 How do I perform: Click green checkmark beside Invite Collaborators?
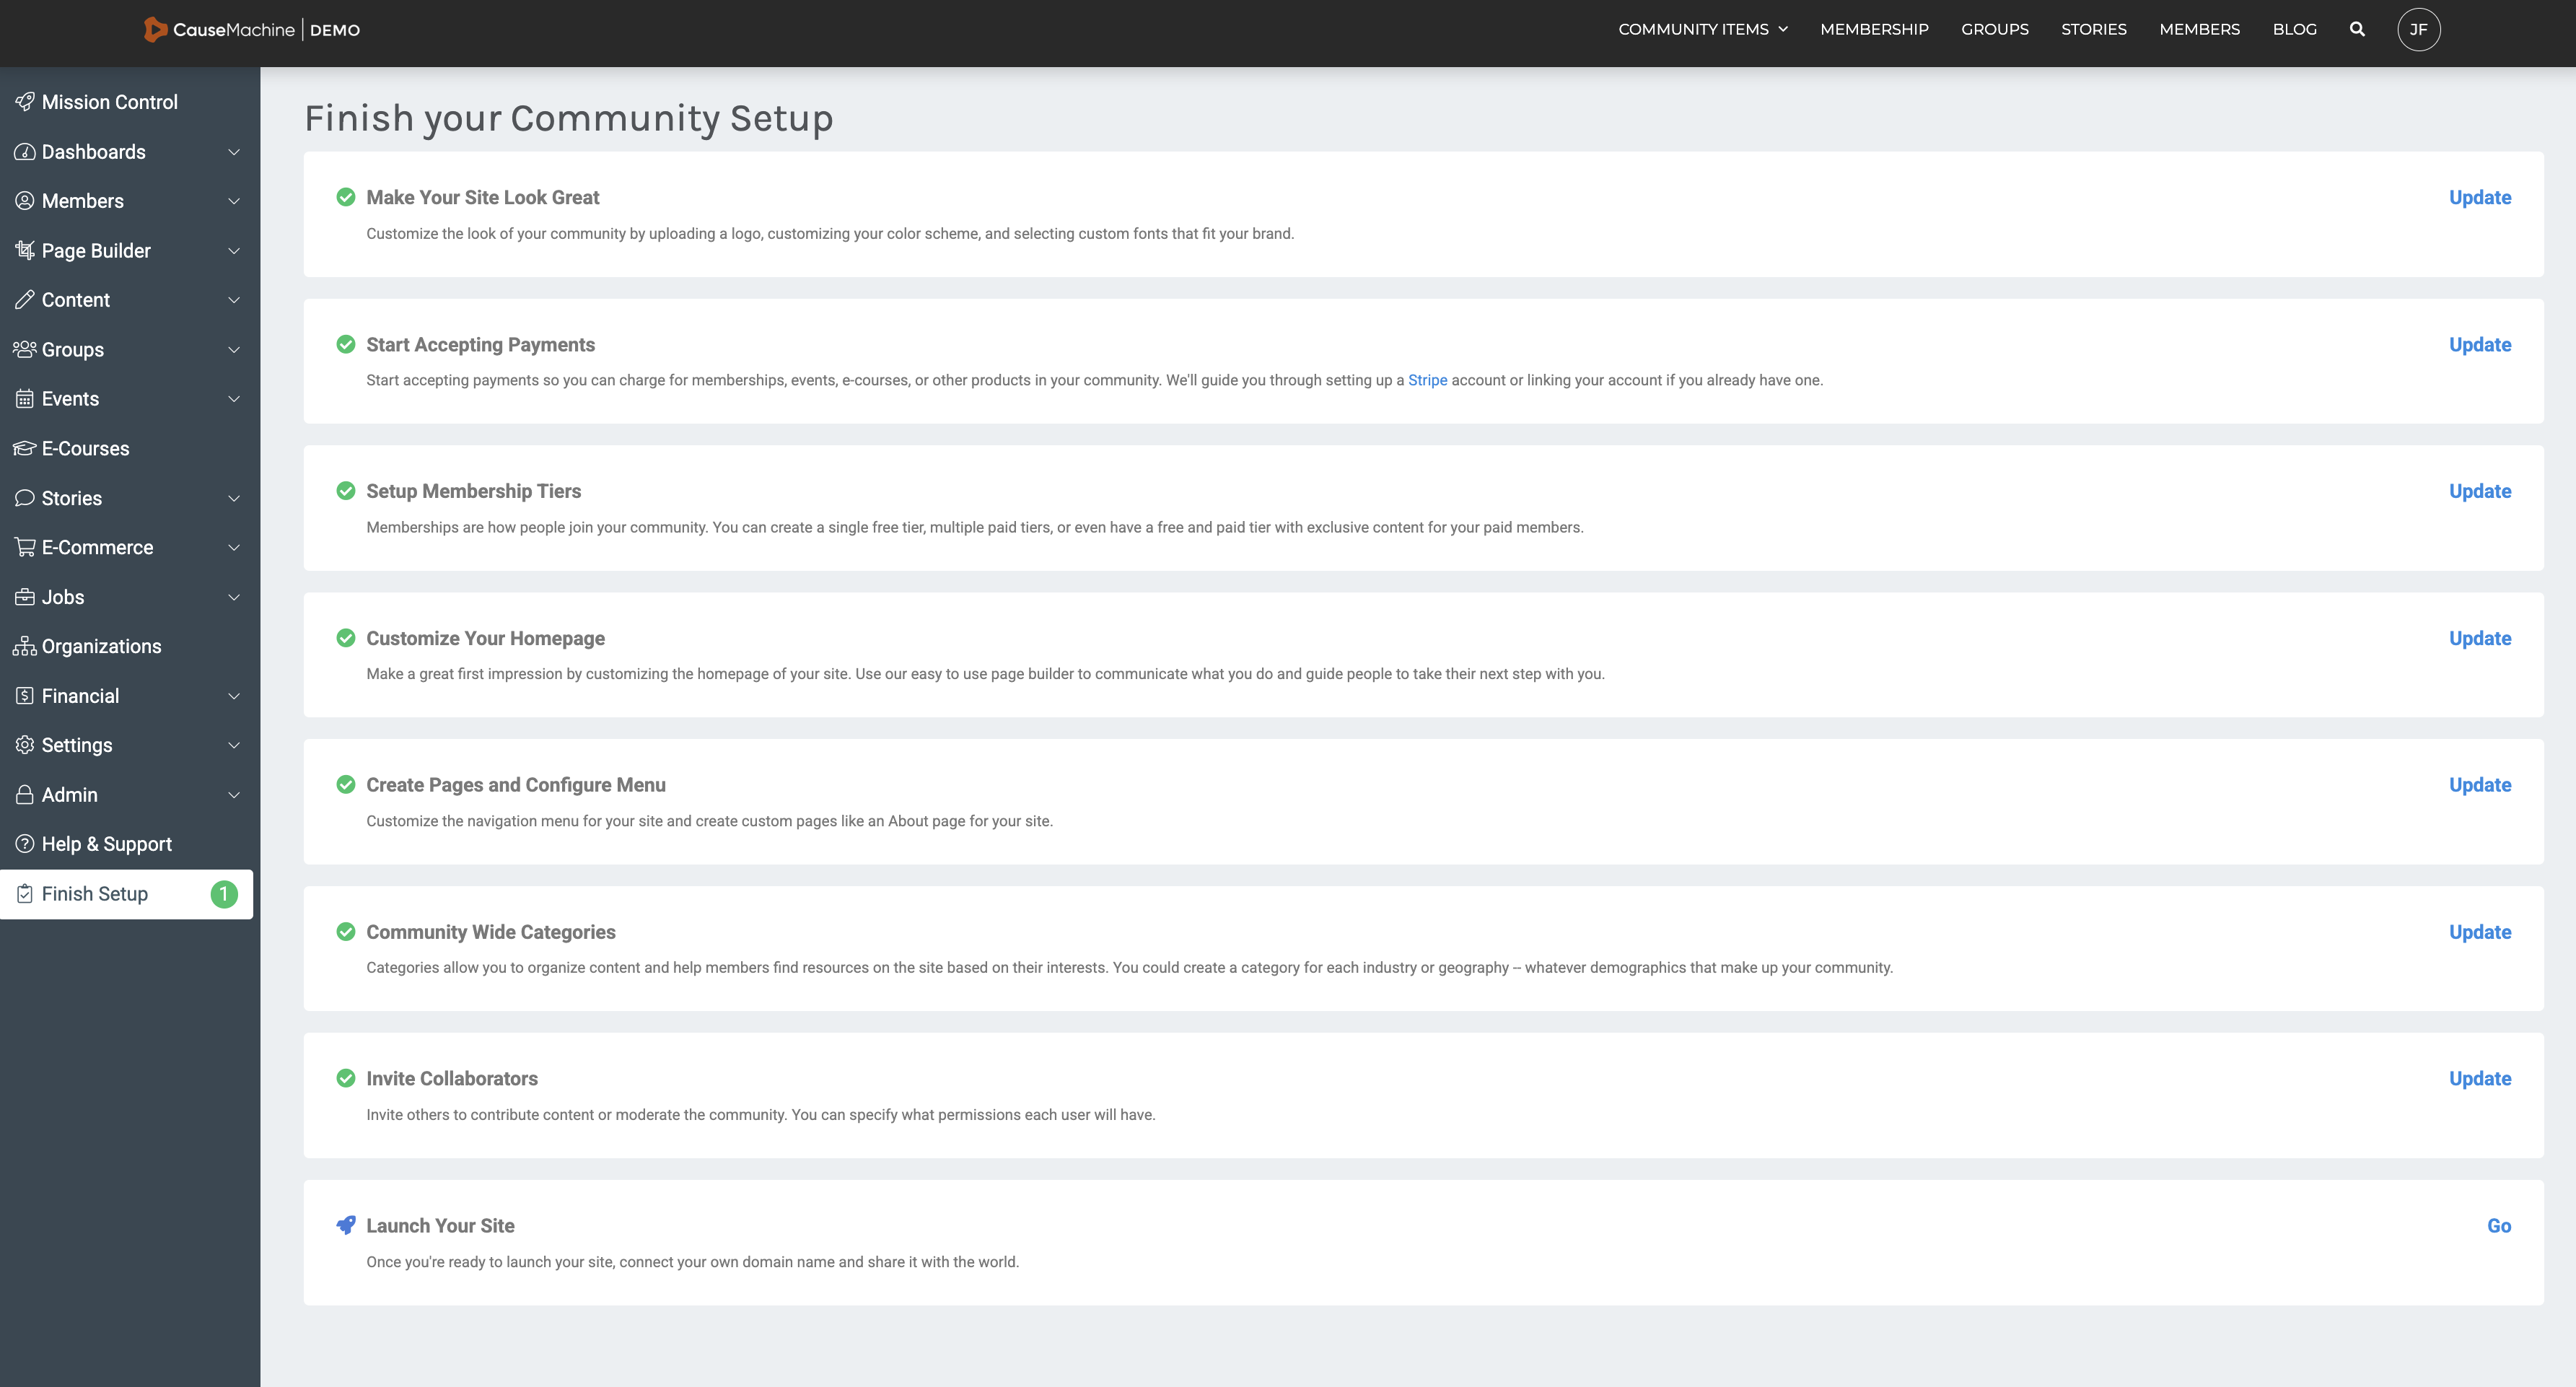[x=345, y=1078]
